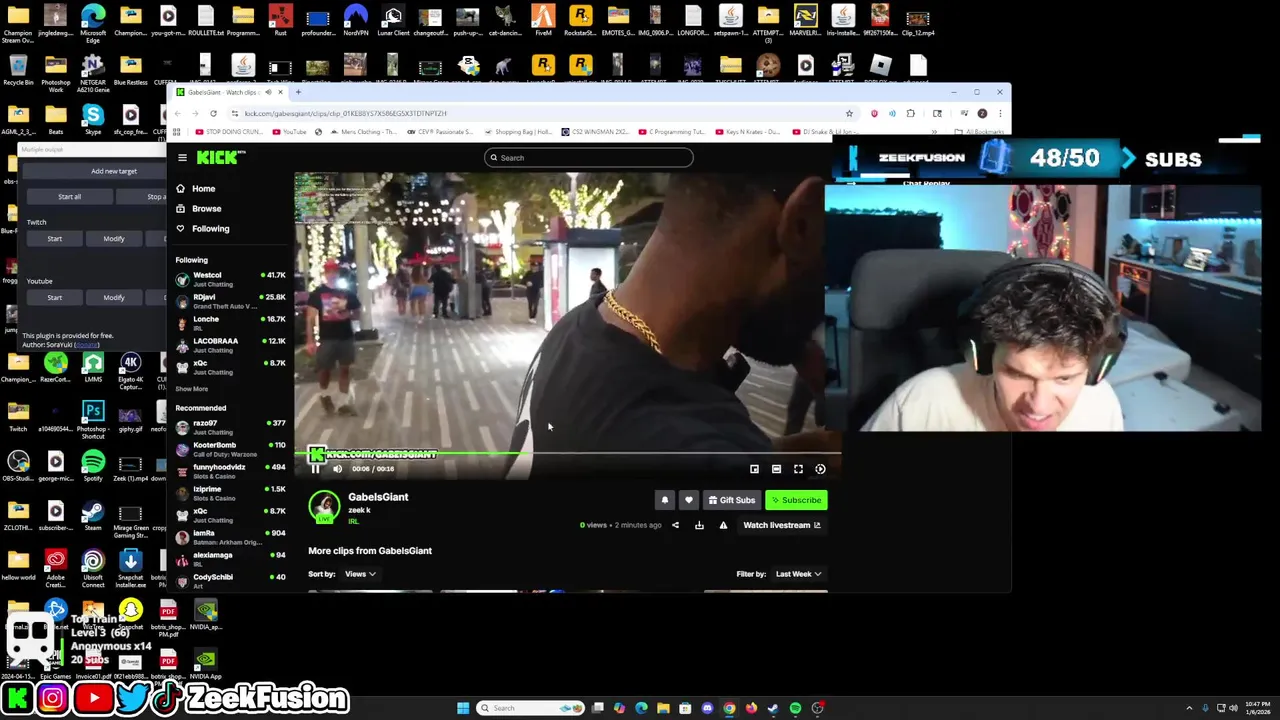
Task: Click the Gift Subs button
Action: [x=731, y=500]
